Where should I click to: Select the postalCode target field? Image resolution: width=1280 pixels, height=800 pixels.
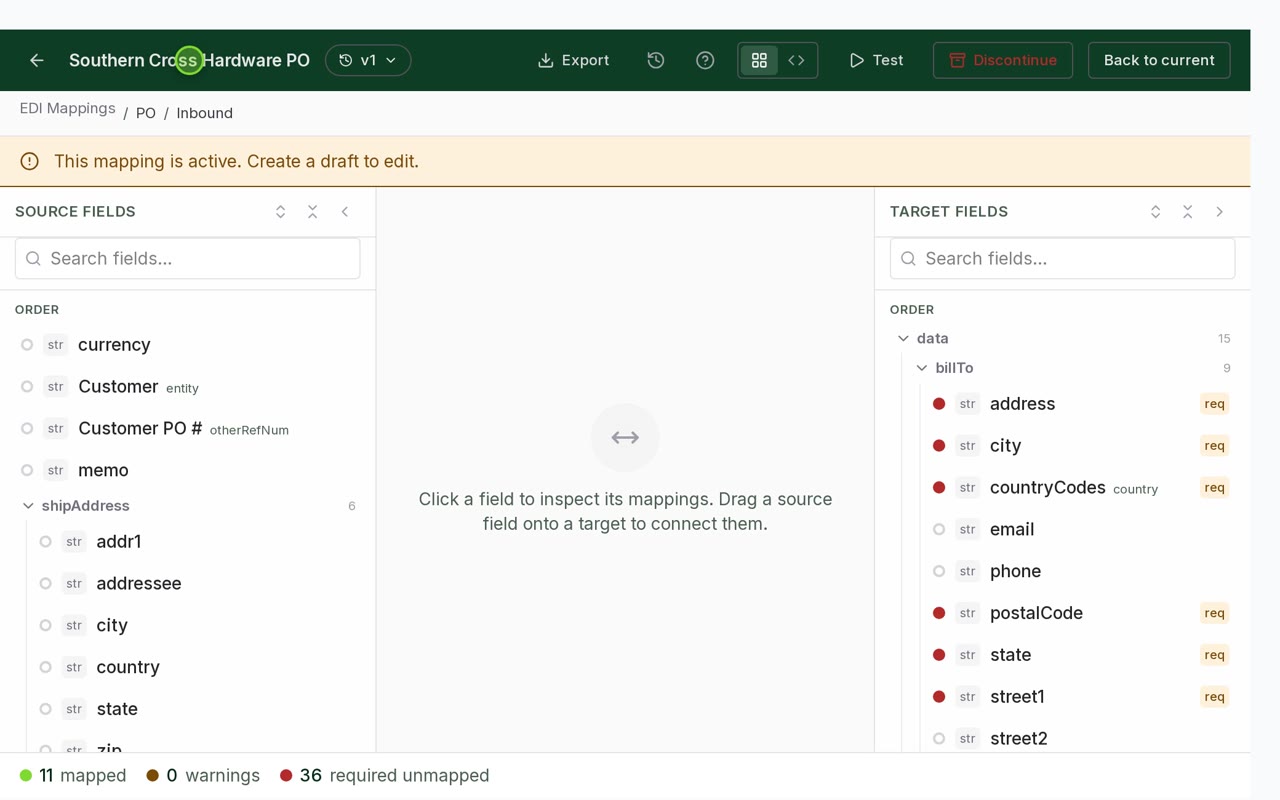tap(1081, 613)
